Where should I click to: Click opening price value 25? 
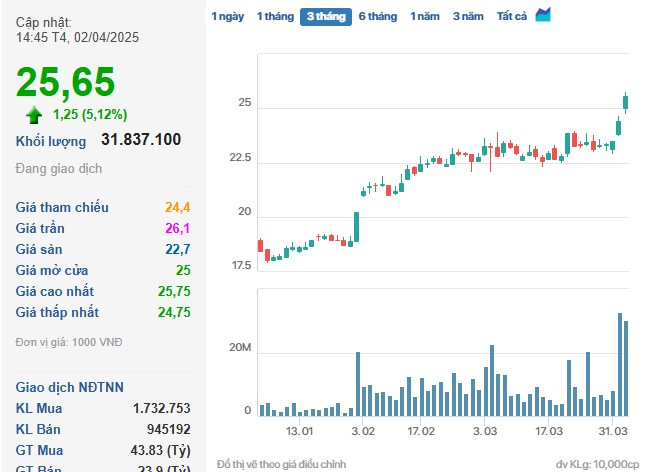(x=183, y=270)
